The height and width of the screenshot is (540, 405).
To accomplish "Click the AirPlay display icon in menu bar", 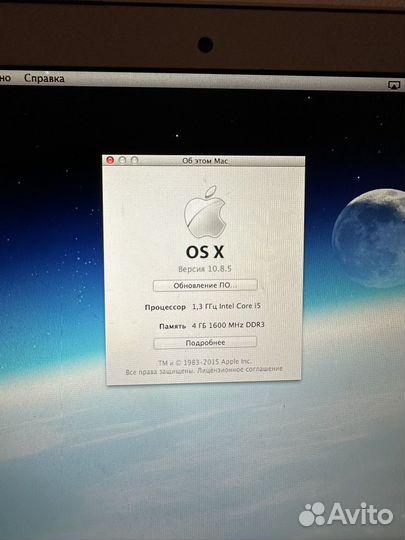I will (394, 85).
